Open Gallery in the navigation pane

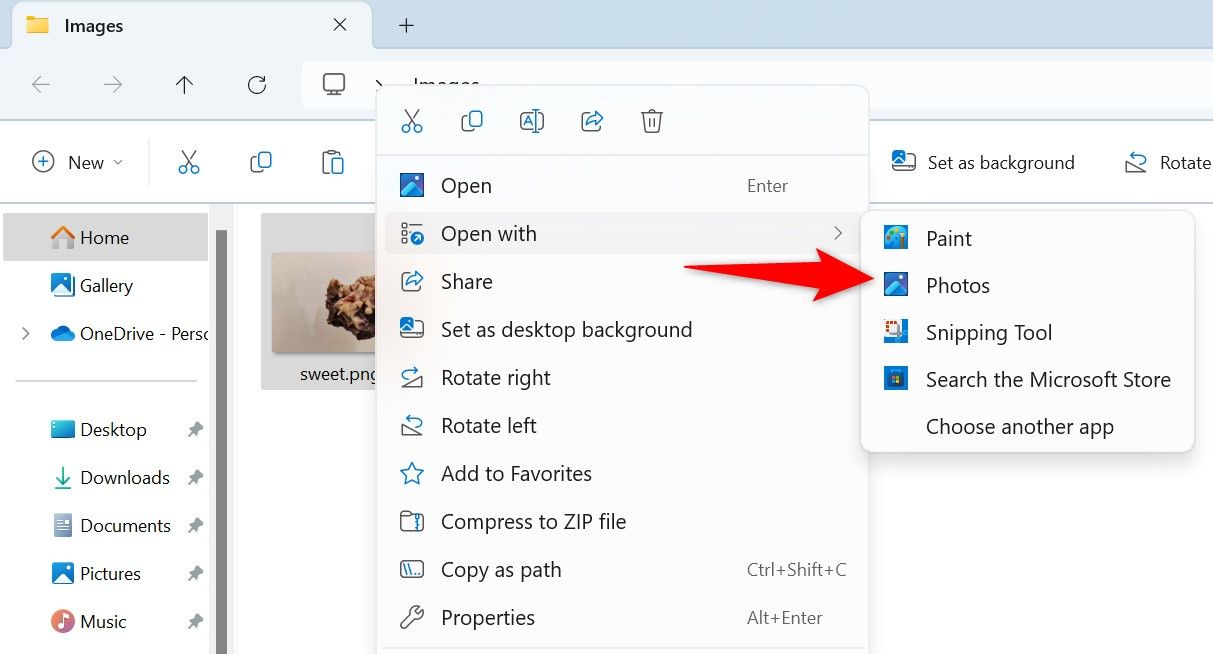pos(106,285)
